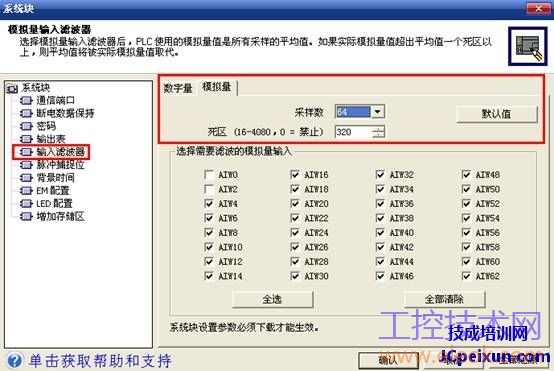
Task: Switch to the 模拟量 tab
Action: pyautogui.click(x=217, y=87)
